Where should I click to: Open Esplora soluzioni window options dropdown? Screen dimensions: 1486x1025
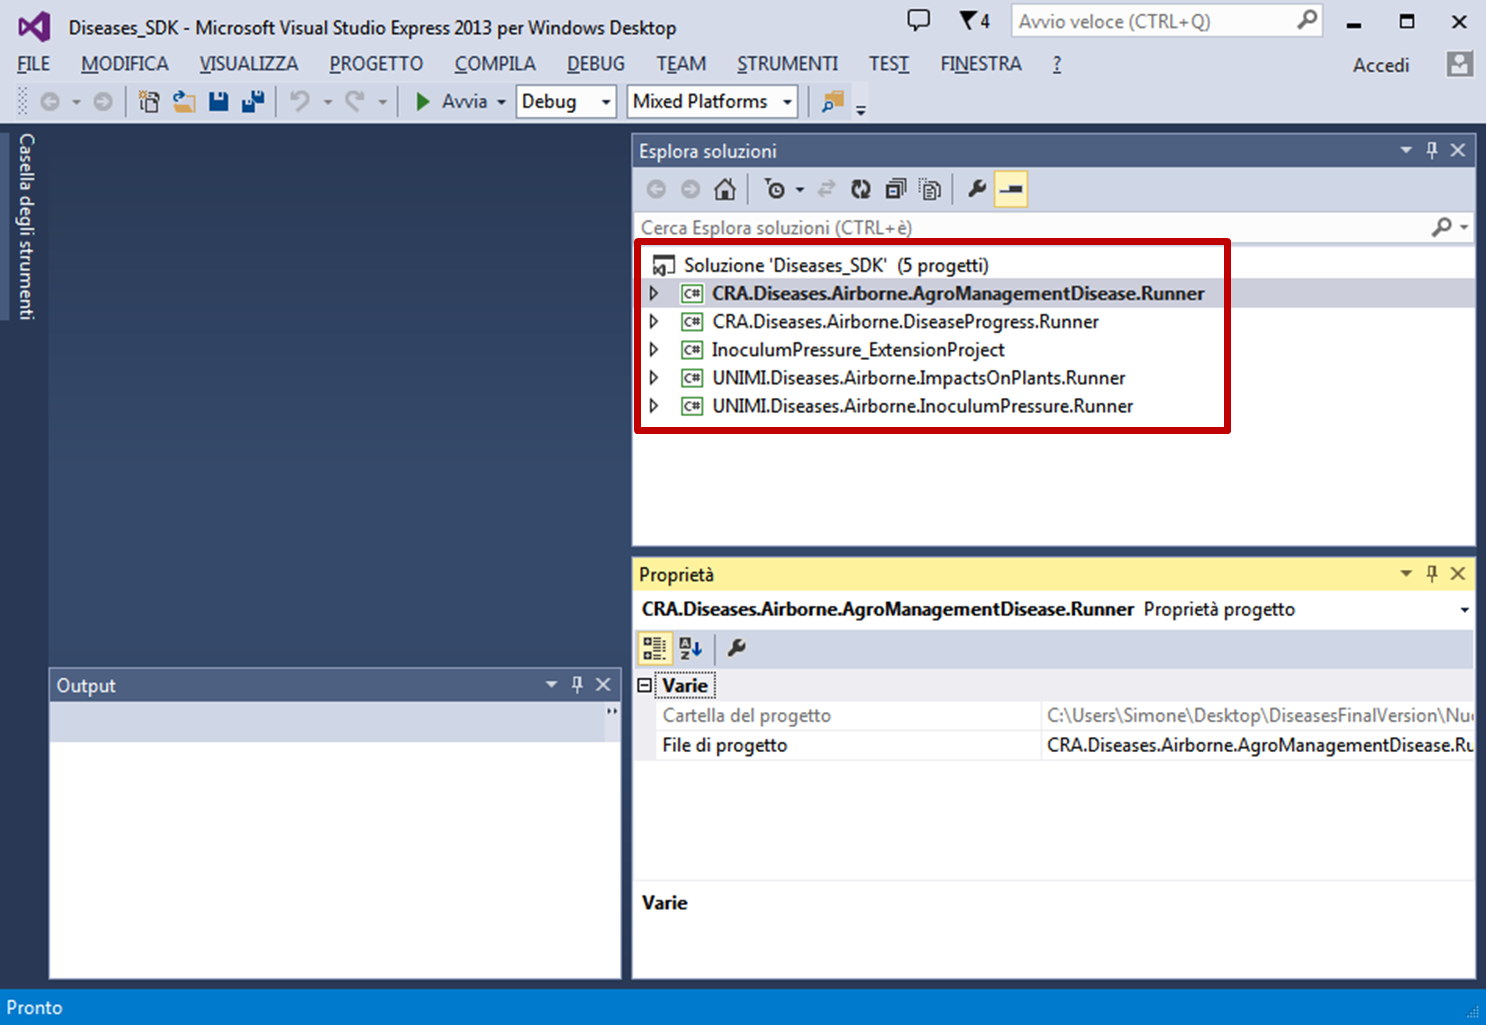1405,150
